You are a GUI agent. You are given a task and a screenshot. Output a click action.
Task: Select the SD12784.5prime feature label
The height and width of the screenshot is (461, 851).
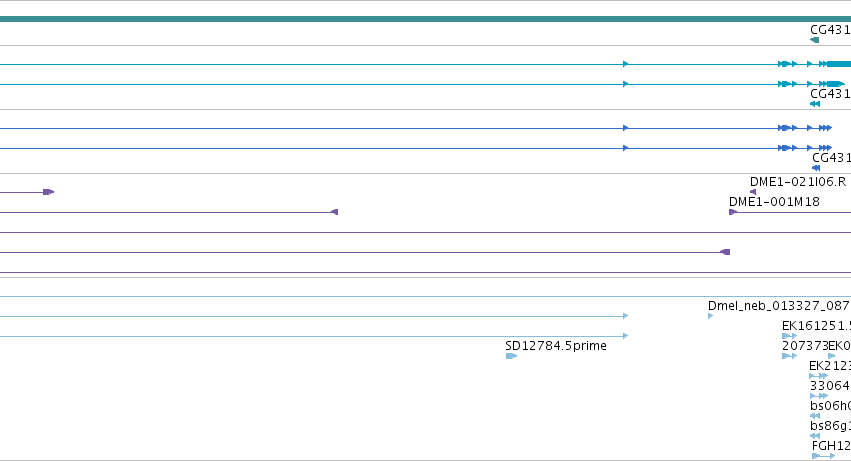556,346
